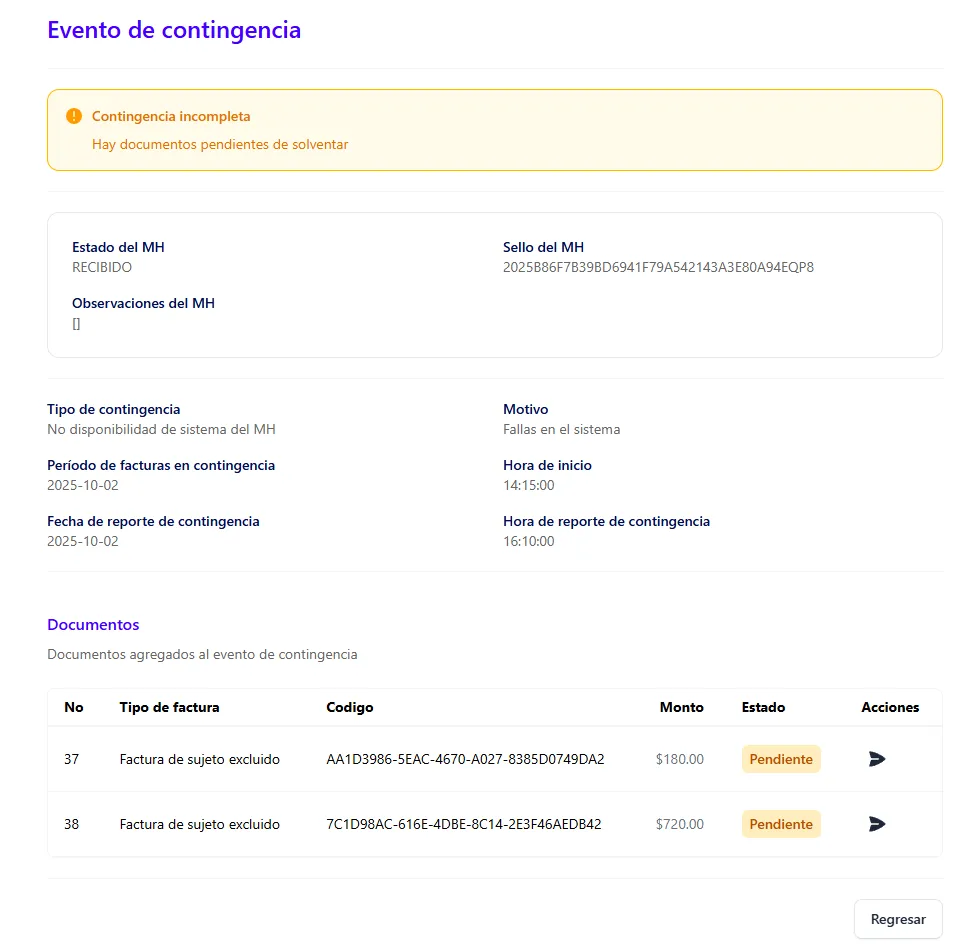Image resolution: width=953 pixels, height=949 pixels.
Task: Sort by the Monto column header
Action: click(x=681, y=707)
